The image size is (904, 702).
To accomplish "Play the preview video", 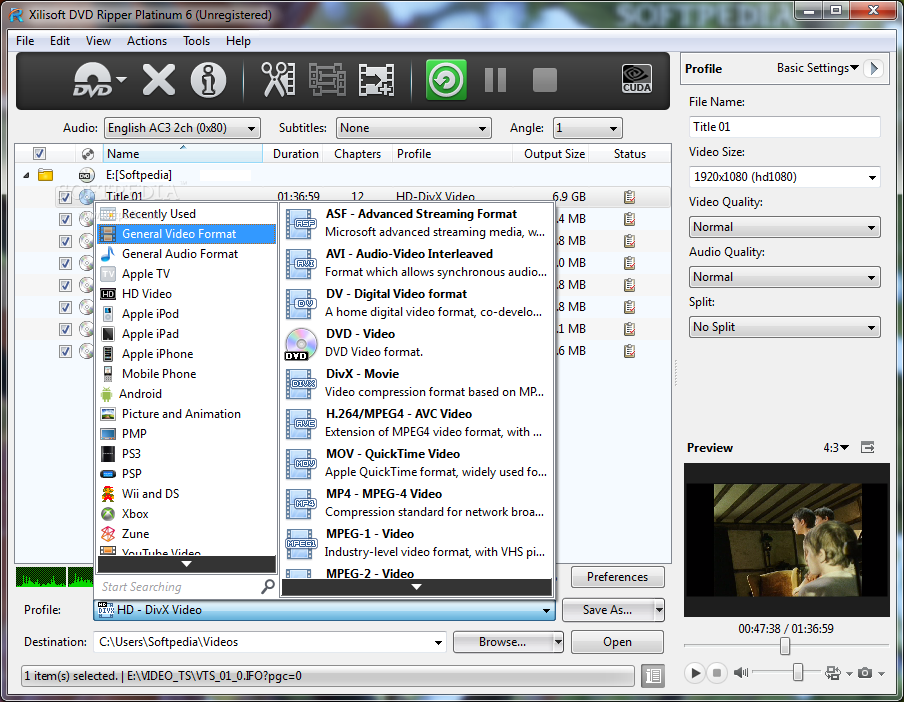I will coord(695,673).
